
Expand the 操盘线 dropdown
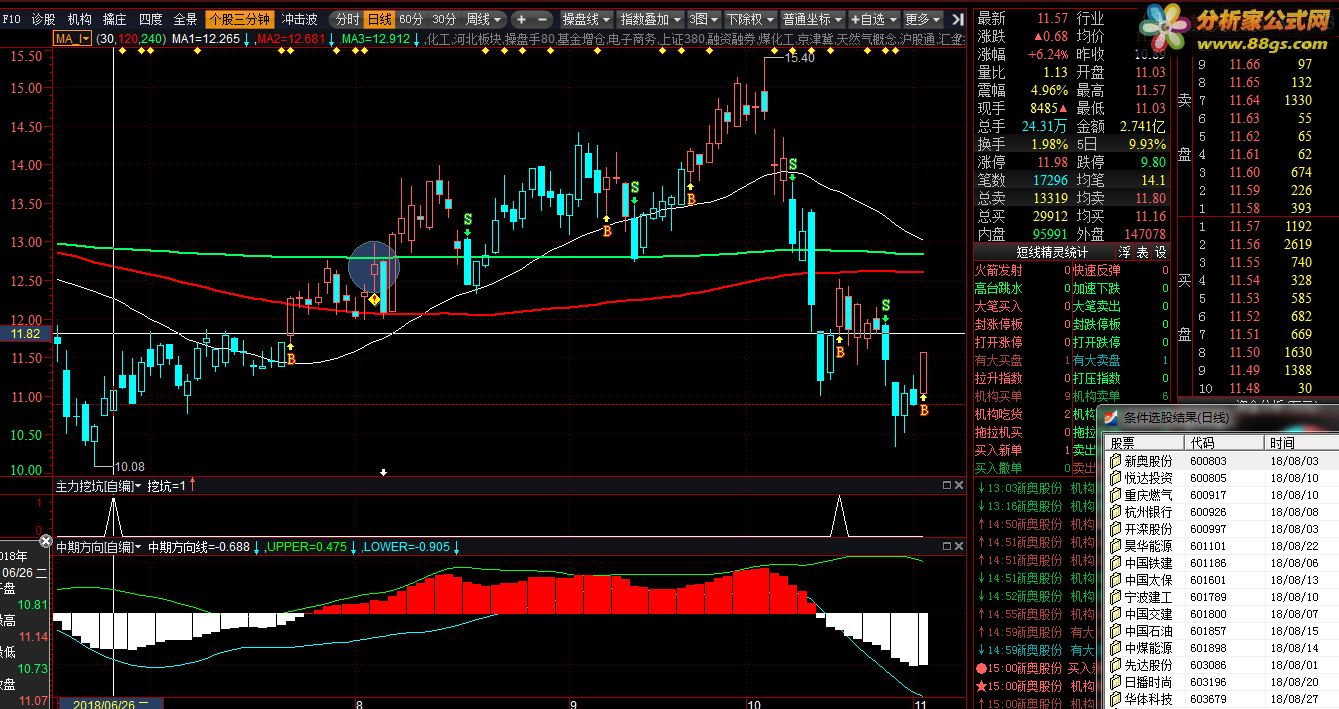click(585, 19)
